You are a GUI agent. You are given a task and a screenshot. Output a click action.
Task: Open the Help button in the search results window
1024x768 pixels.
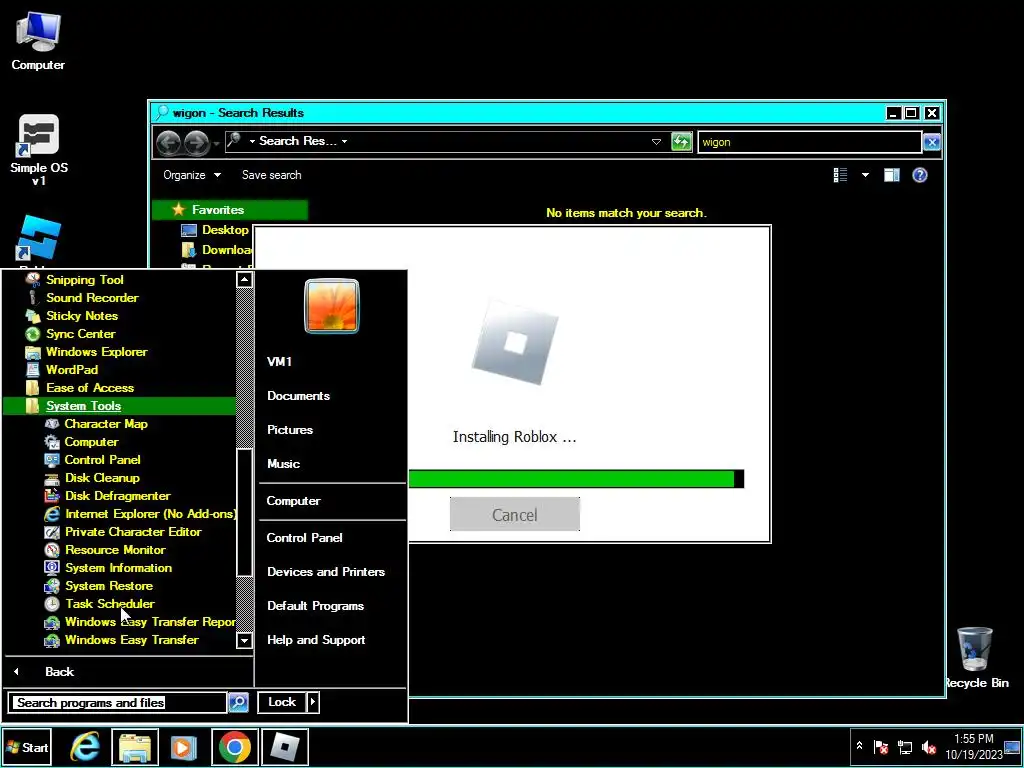point(920,175)
